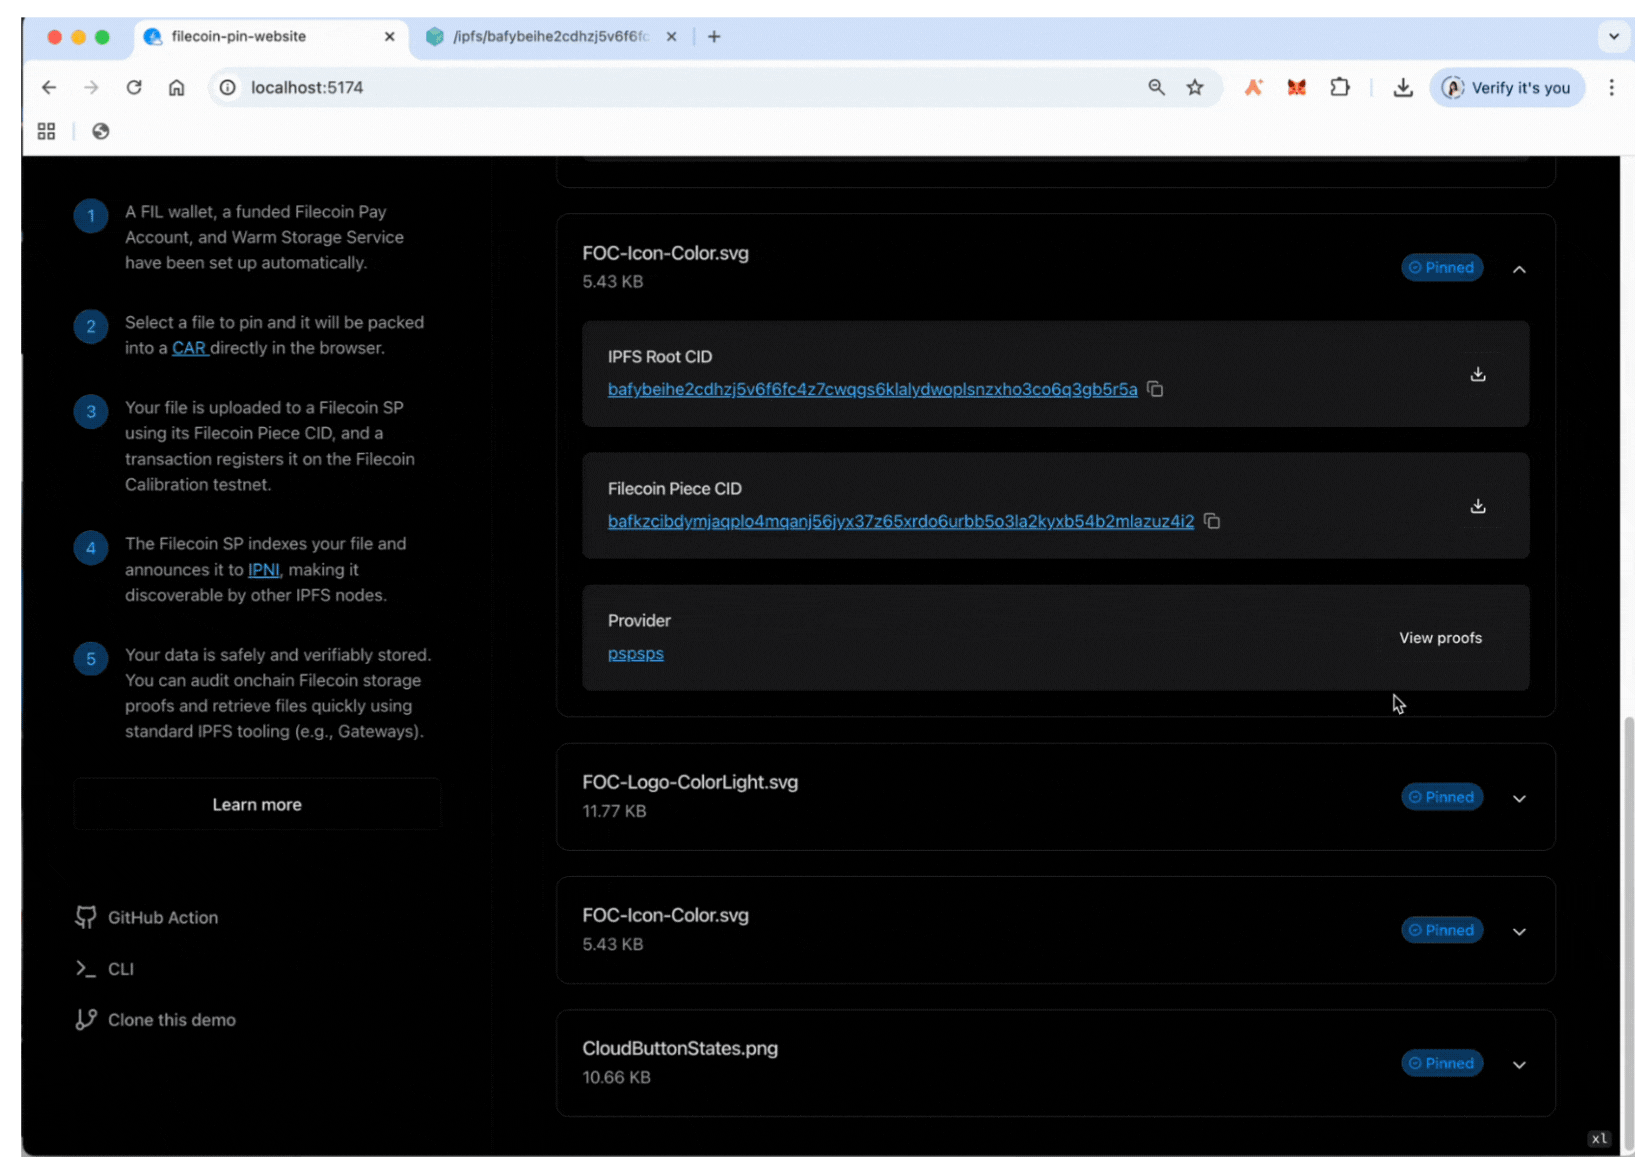Expand the lower FOC-Icon-Color.svg entry
1647x1168 pixels.
(x=1519, y=931)
